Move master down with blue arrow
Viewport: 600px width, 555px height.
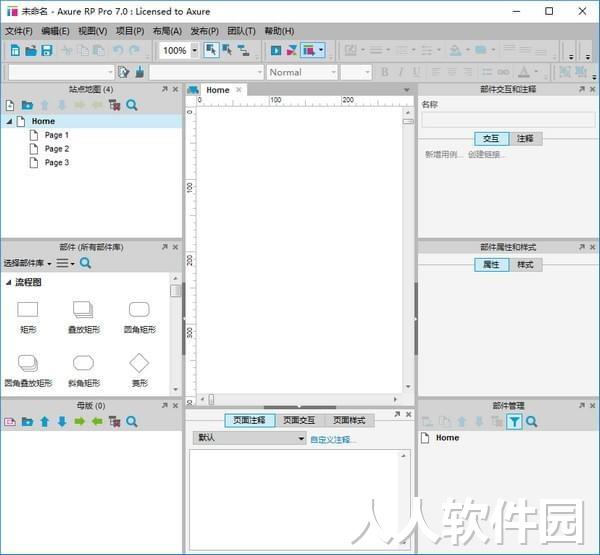pos(62,422)
